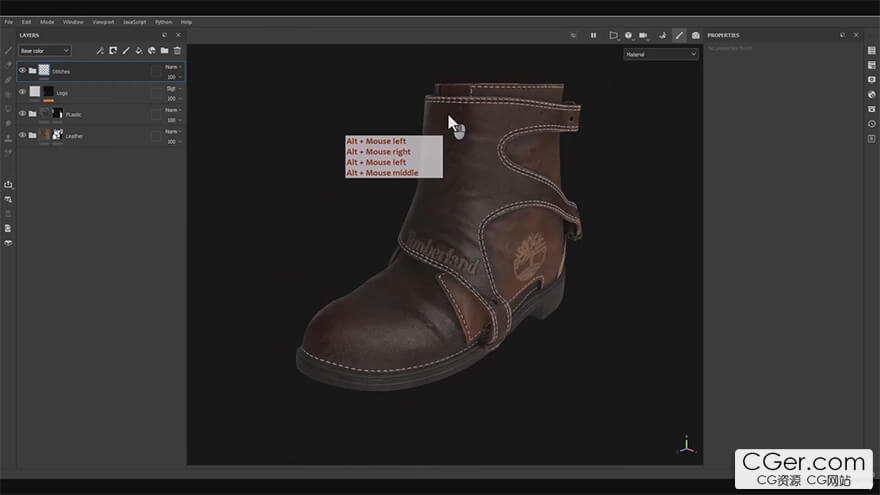Open the Material viewport mode dropdown

click(661, 54)
